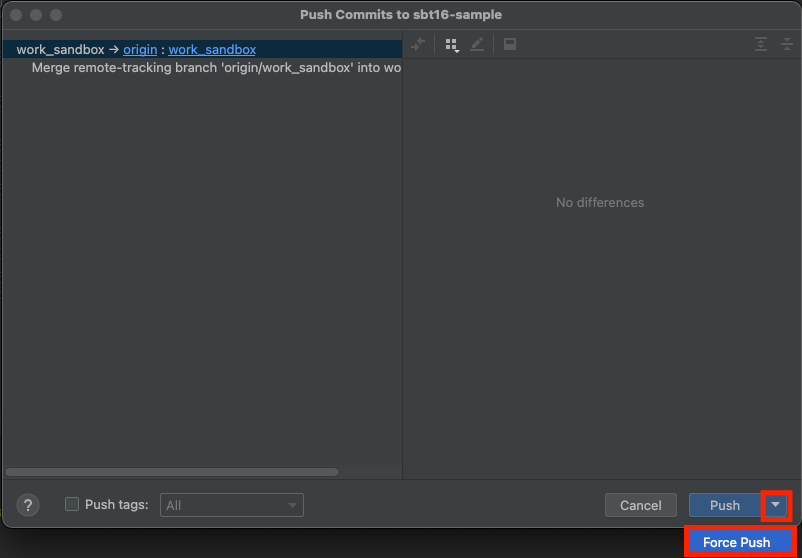
Task: Select the Merge remote-tracking branch commit row
Action: point(202,68)
